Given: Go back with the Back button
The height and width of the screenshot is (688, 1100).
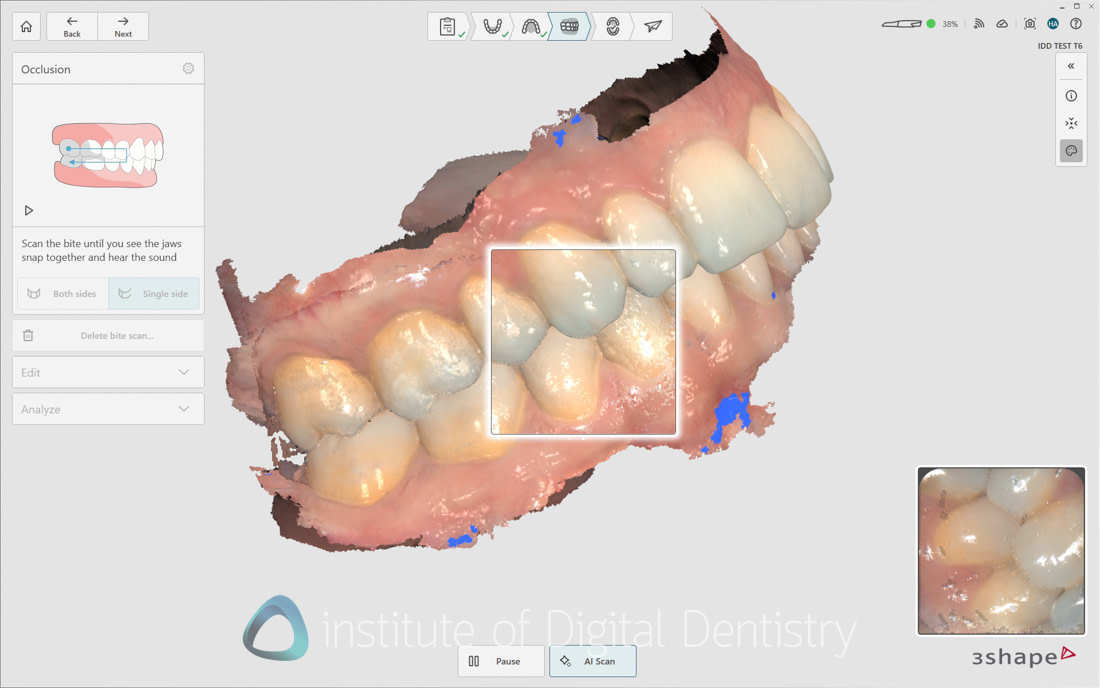Looking at the screenshot, I should [71, 26].
